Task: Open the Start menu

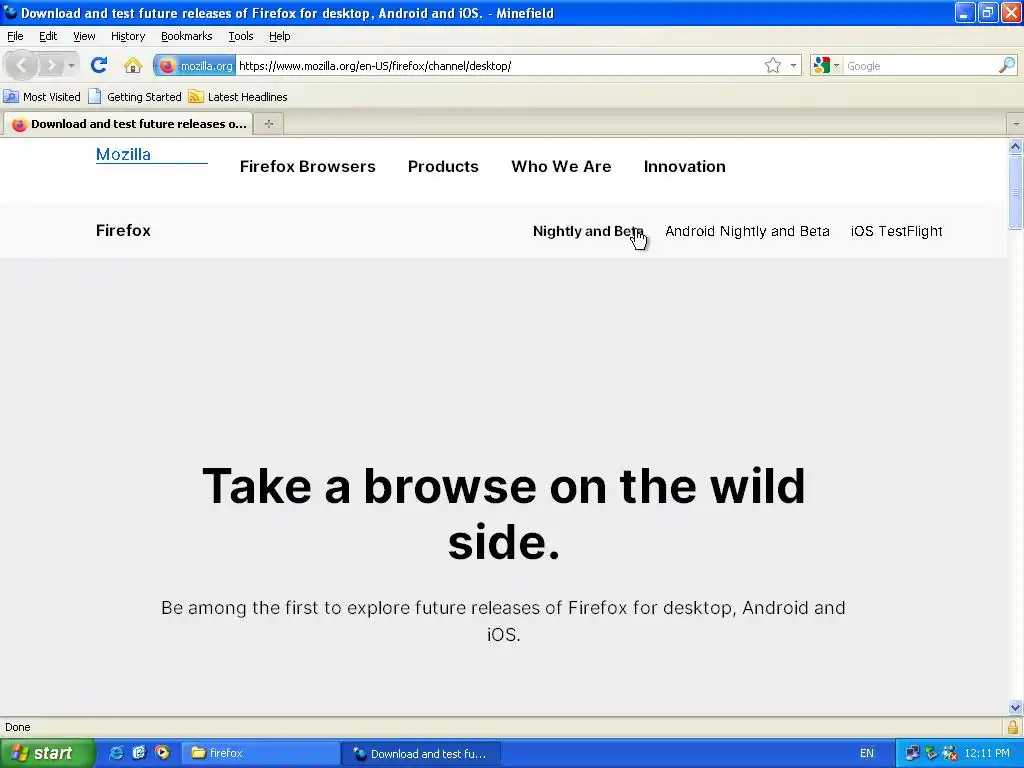Action: (47, 753)
